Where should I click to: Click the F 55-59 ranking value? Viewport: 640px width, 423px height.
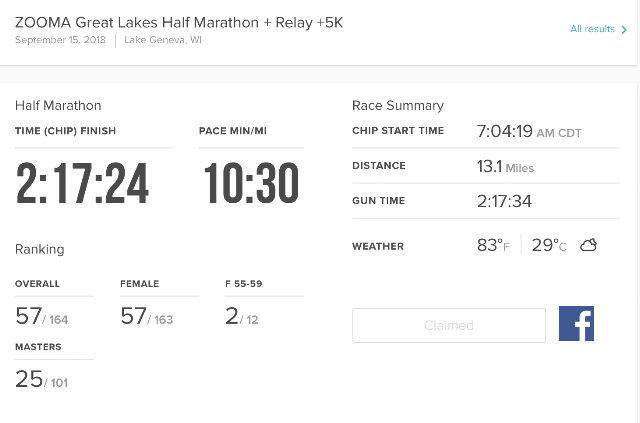242,316
